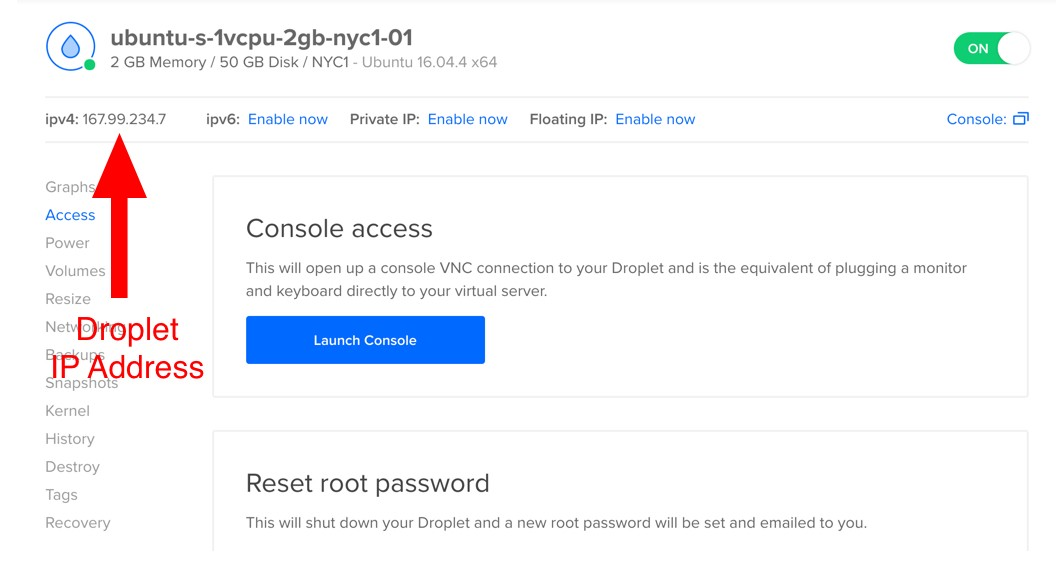Click the Ubuntu 16.04.4 x64 label

[430, 62]
